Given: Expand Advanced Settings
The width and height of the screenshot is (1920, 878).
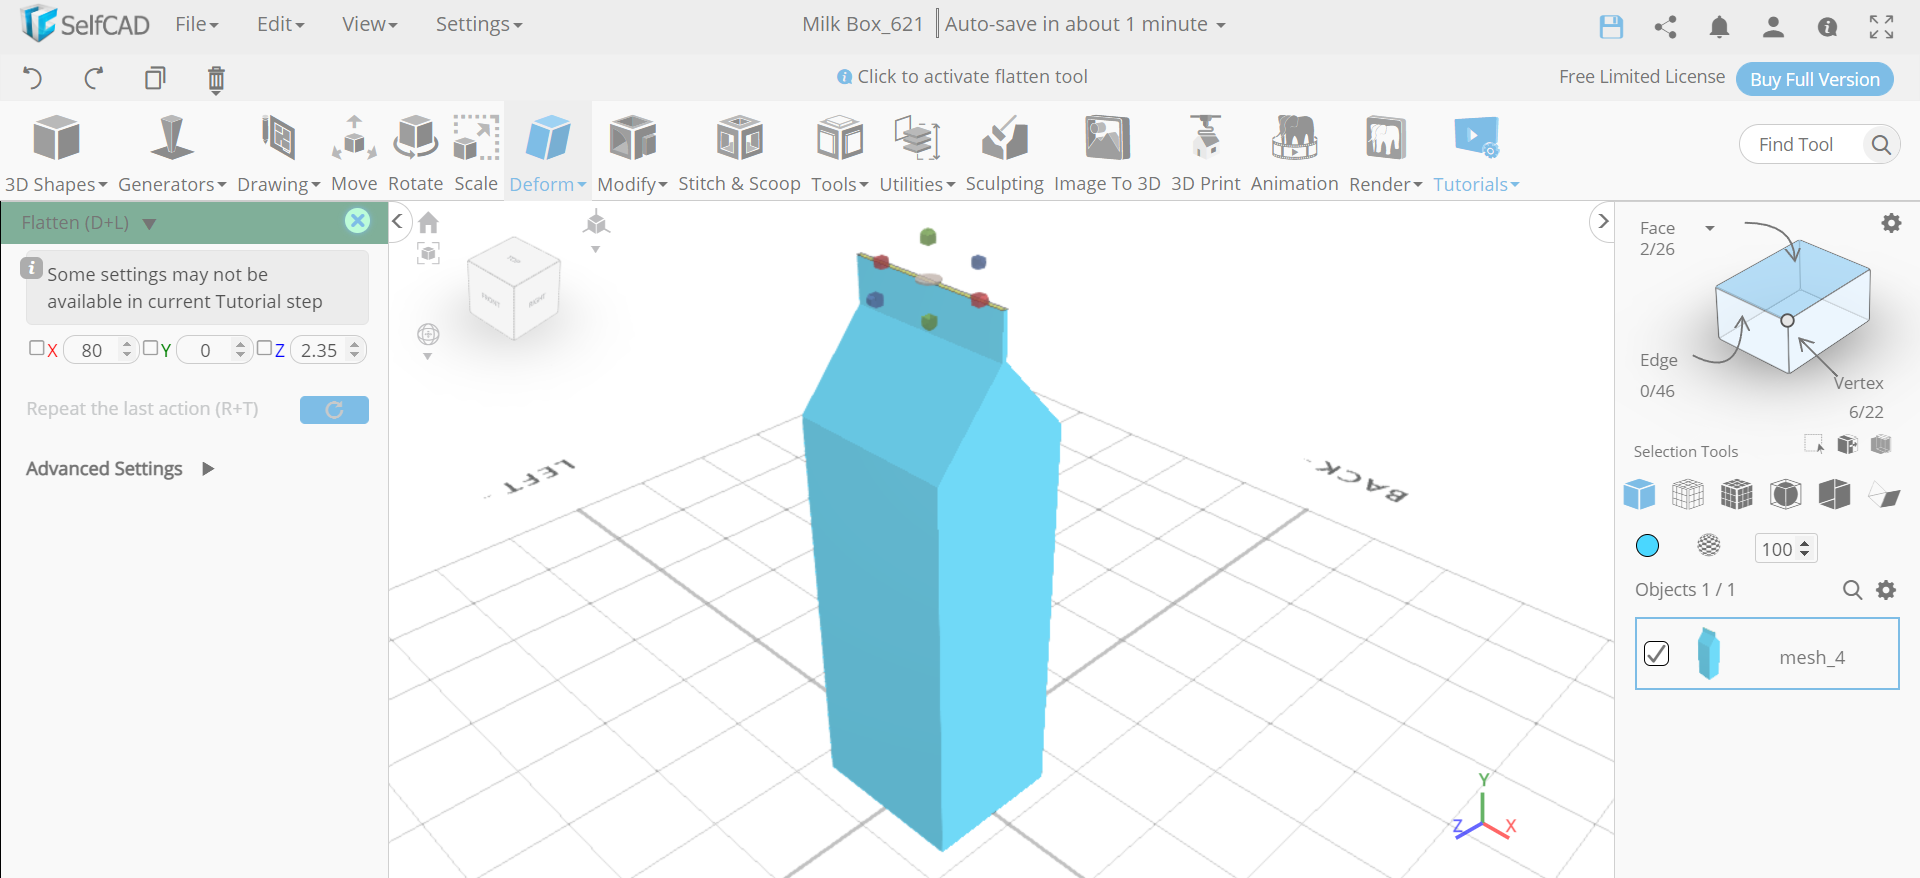Looking at the screenshot, I should (x=120, y=468).
